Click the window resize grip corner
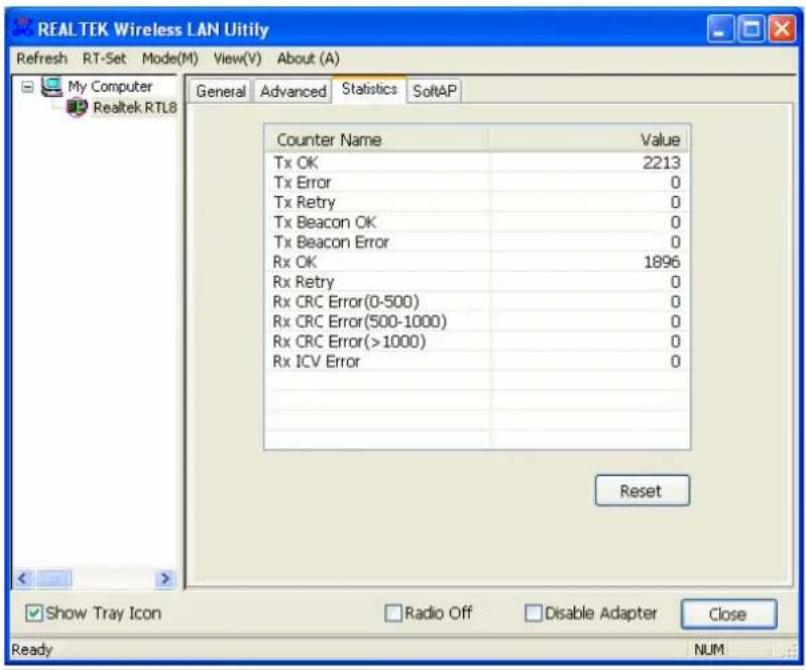806x670 pixels. (790, 651)
